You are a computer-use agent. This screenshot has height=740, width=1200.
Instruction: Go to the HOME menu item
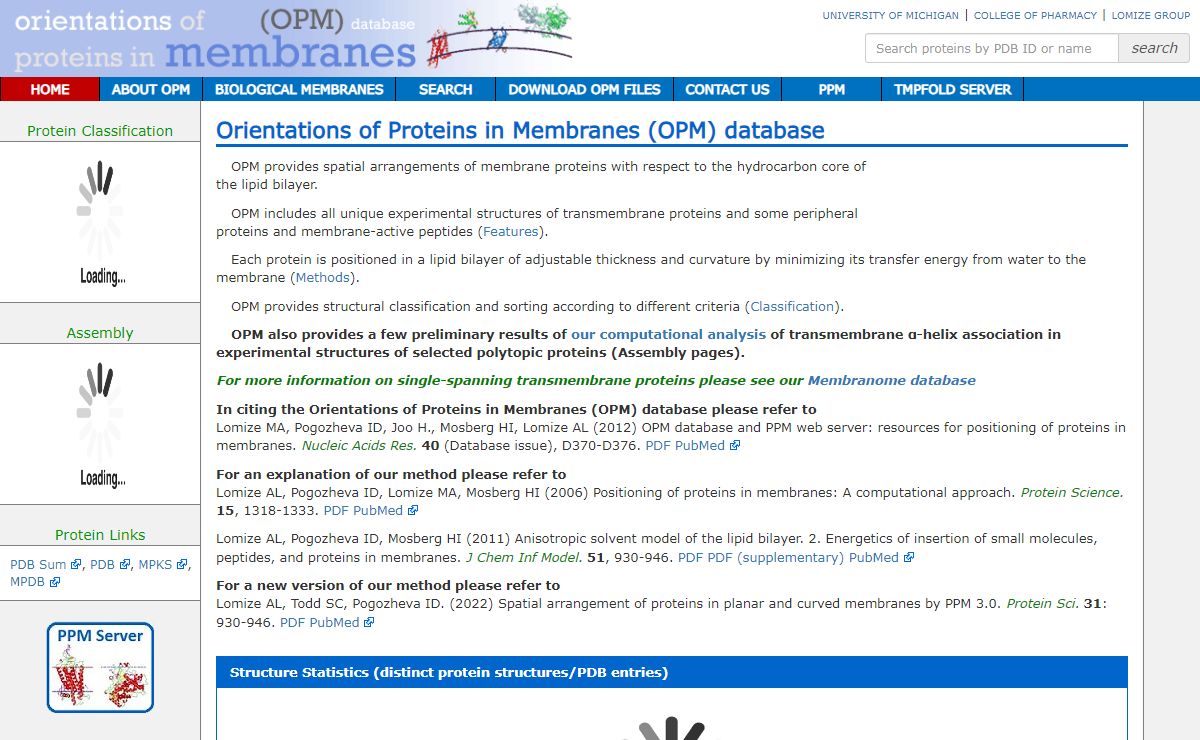50,89
